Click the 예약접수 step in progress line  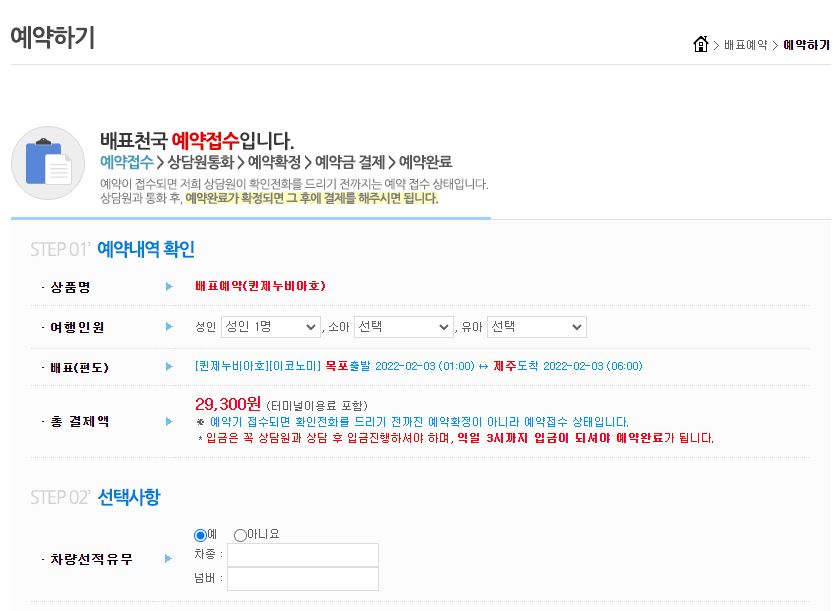(127, 161)
